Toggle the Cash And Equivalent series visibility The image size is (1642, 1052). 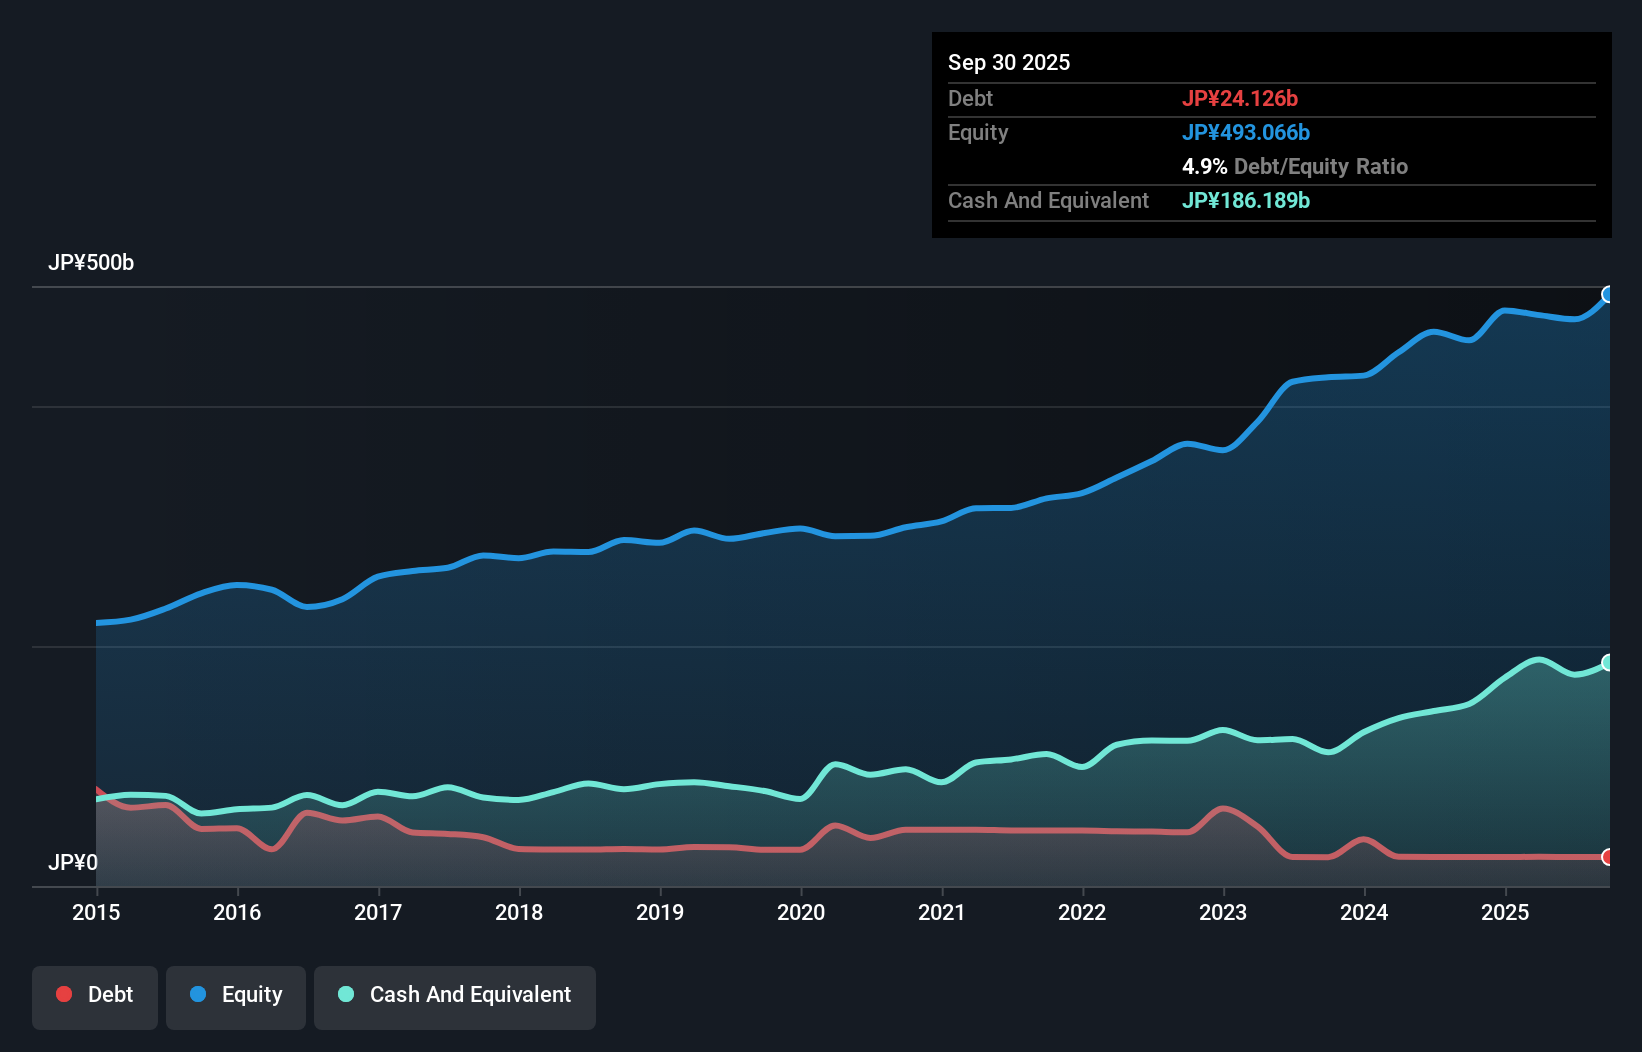[x=455, y=997]
